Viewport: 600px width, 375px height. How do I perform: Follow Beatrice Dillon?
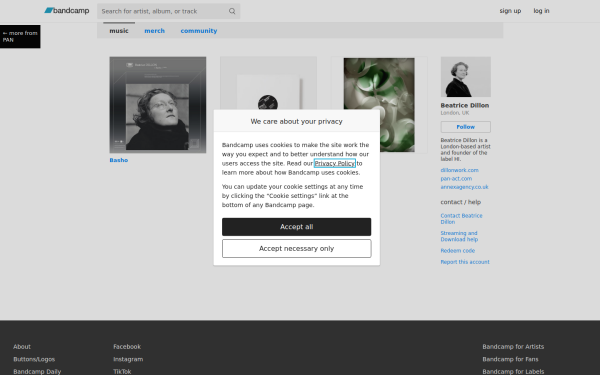click(x=465, y=127)
